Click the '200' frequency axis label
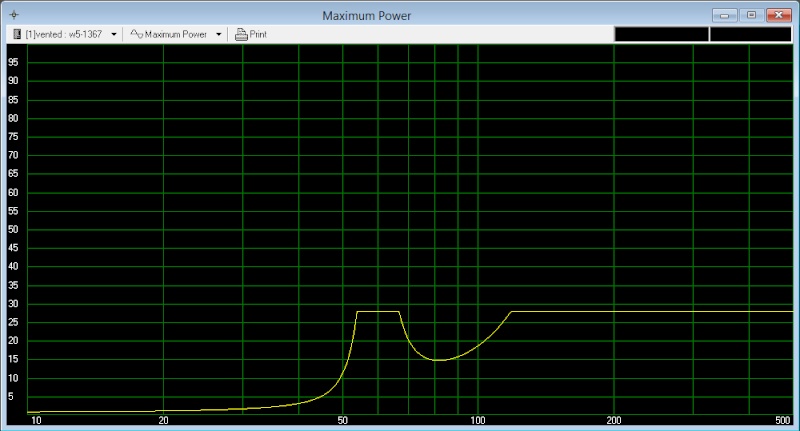Image resolution: width=800 pixels, height=431 pixels. [614, 420]
